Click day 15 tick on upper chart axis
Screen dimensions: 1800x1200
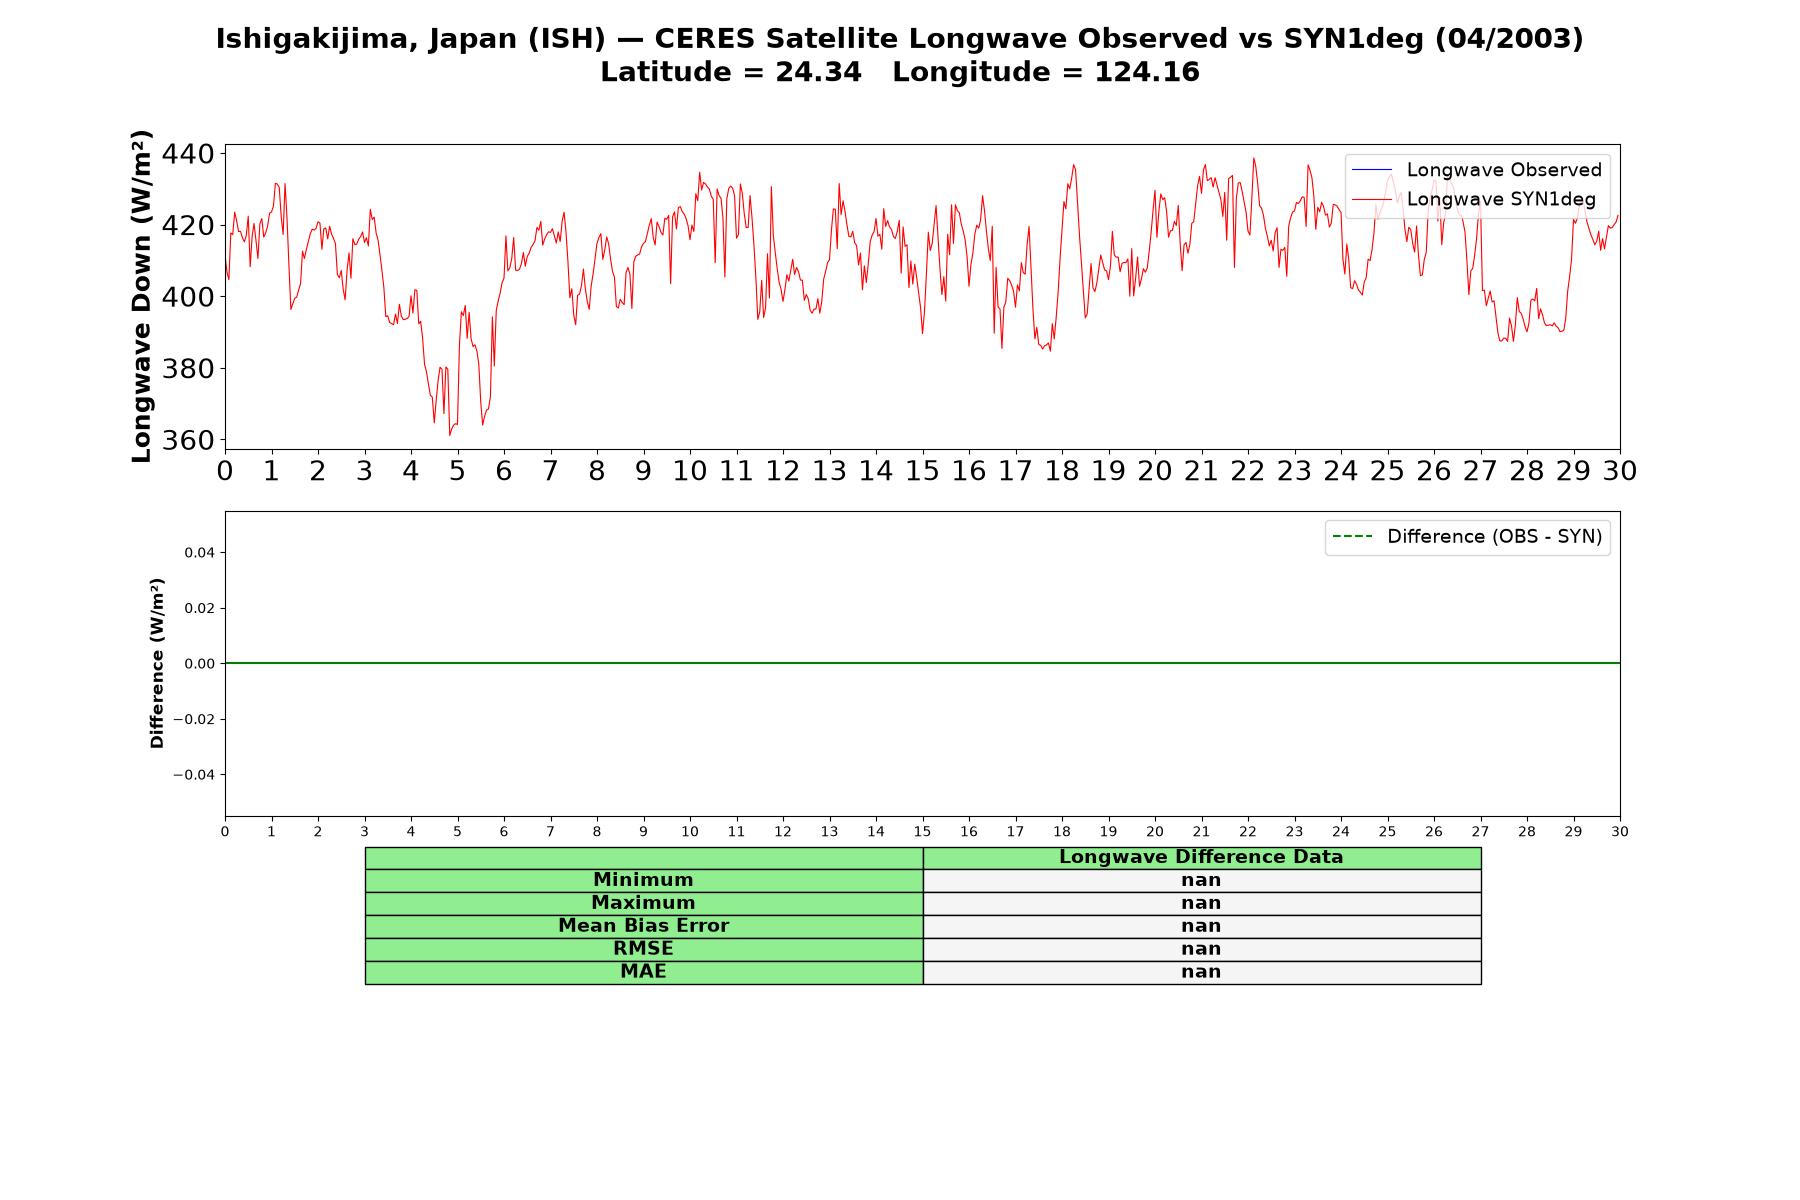pos(922,471)
